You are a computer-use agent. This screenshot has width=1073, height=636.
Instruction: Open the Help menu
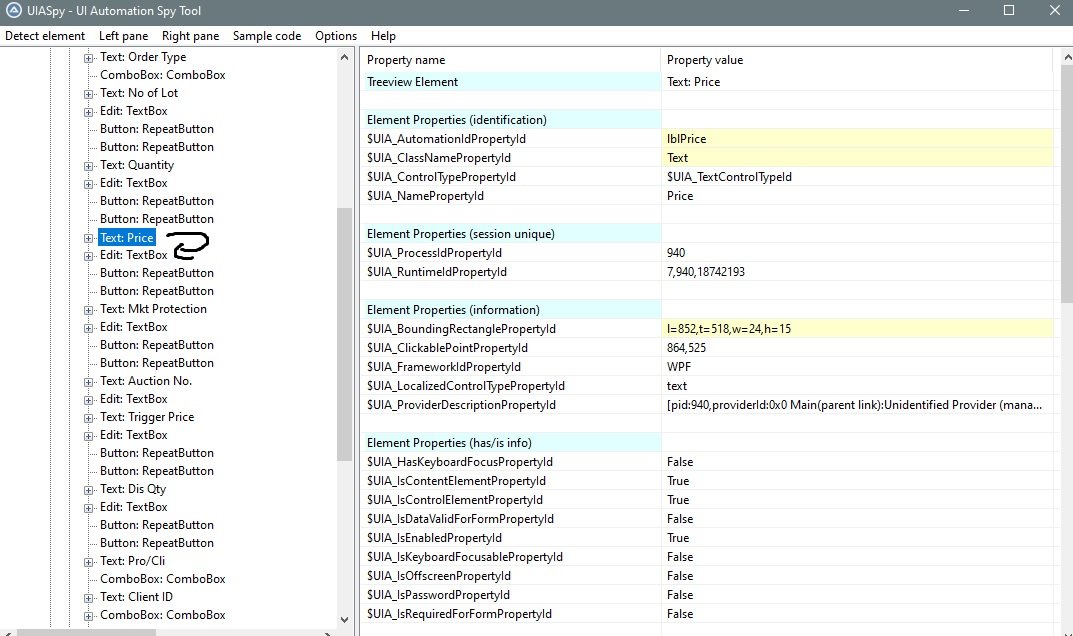[383, 36]
